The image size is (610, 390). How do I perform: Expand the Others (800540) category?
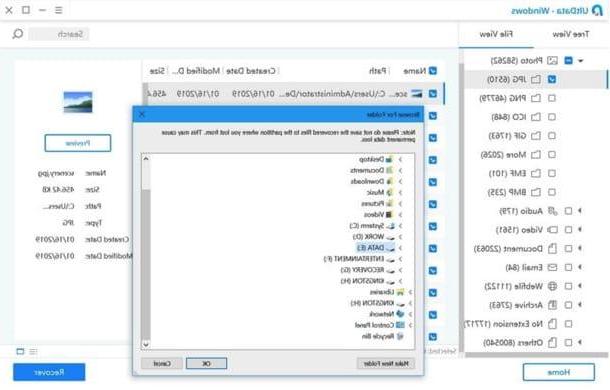pyautogui.click(x=580, y=342)
